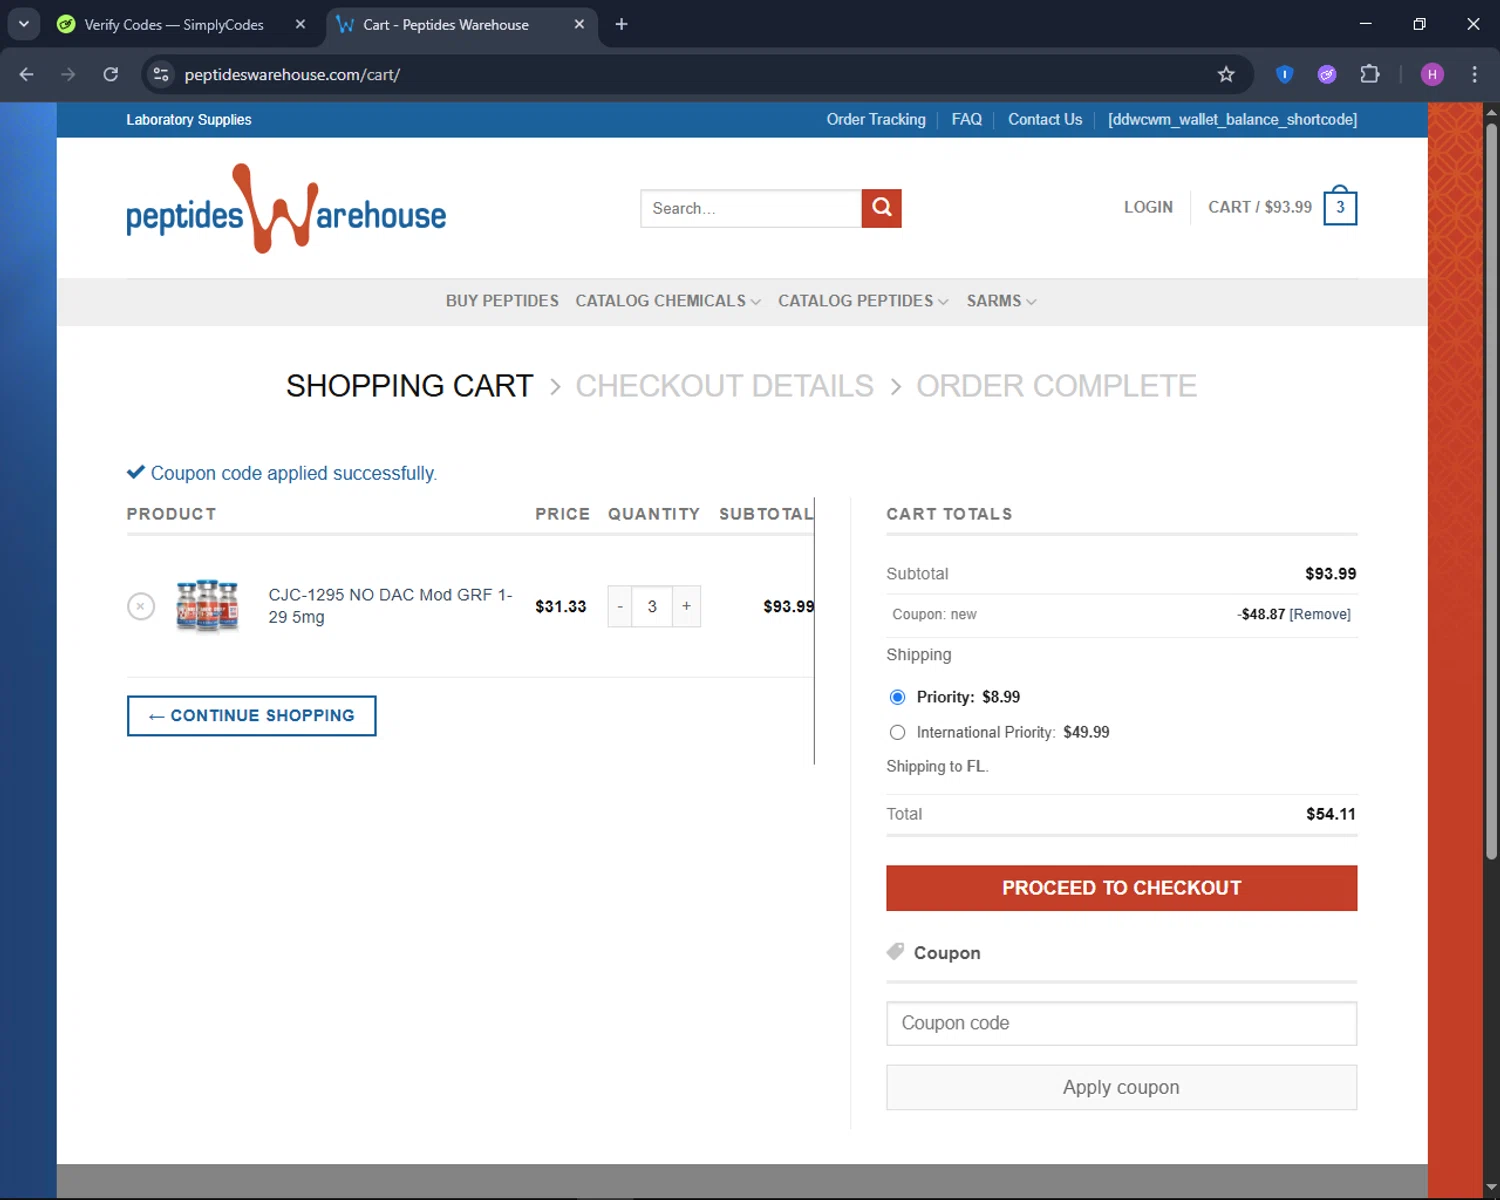Click the unit price $31.33

(x=561, y=606)
